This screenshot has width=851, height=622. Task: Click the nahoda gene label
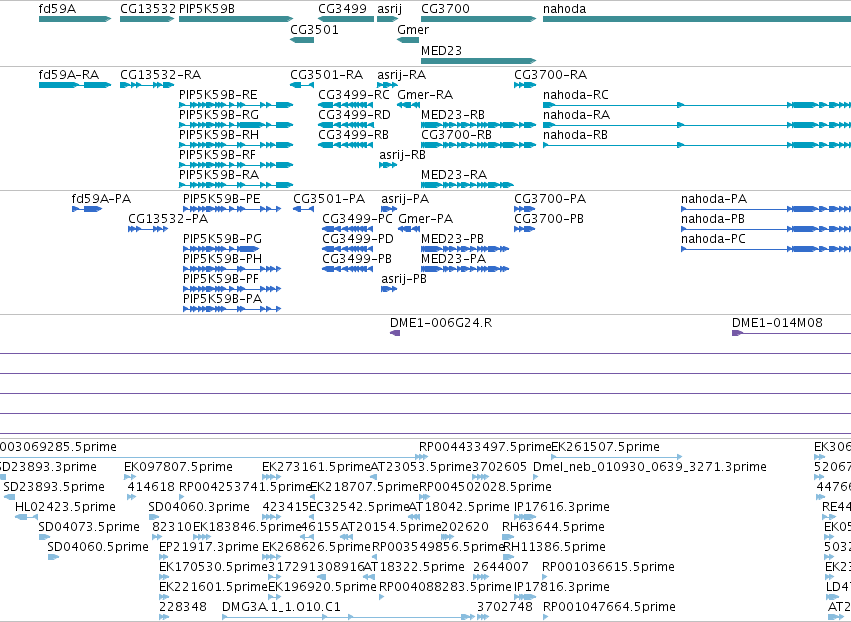tap(564, 9)
